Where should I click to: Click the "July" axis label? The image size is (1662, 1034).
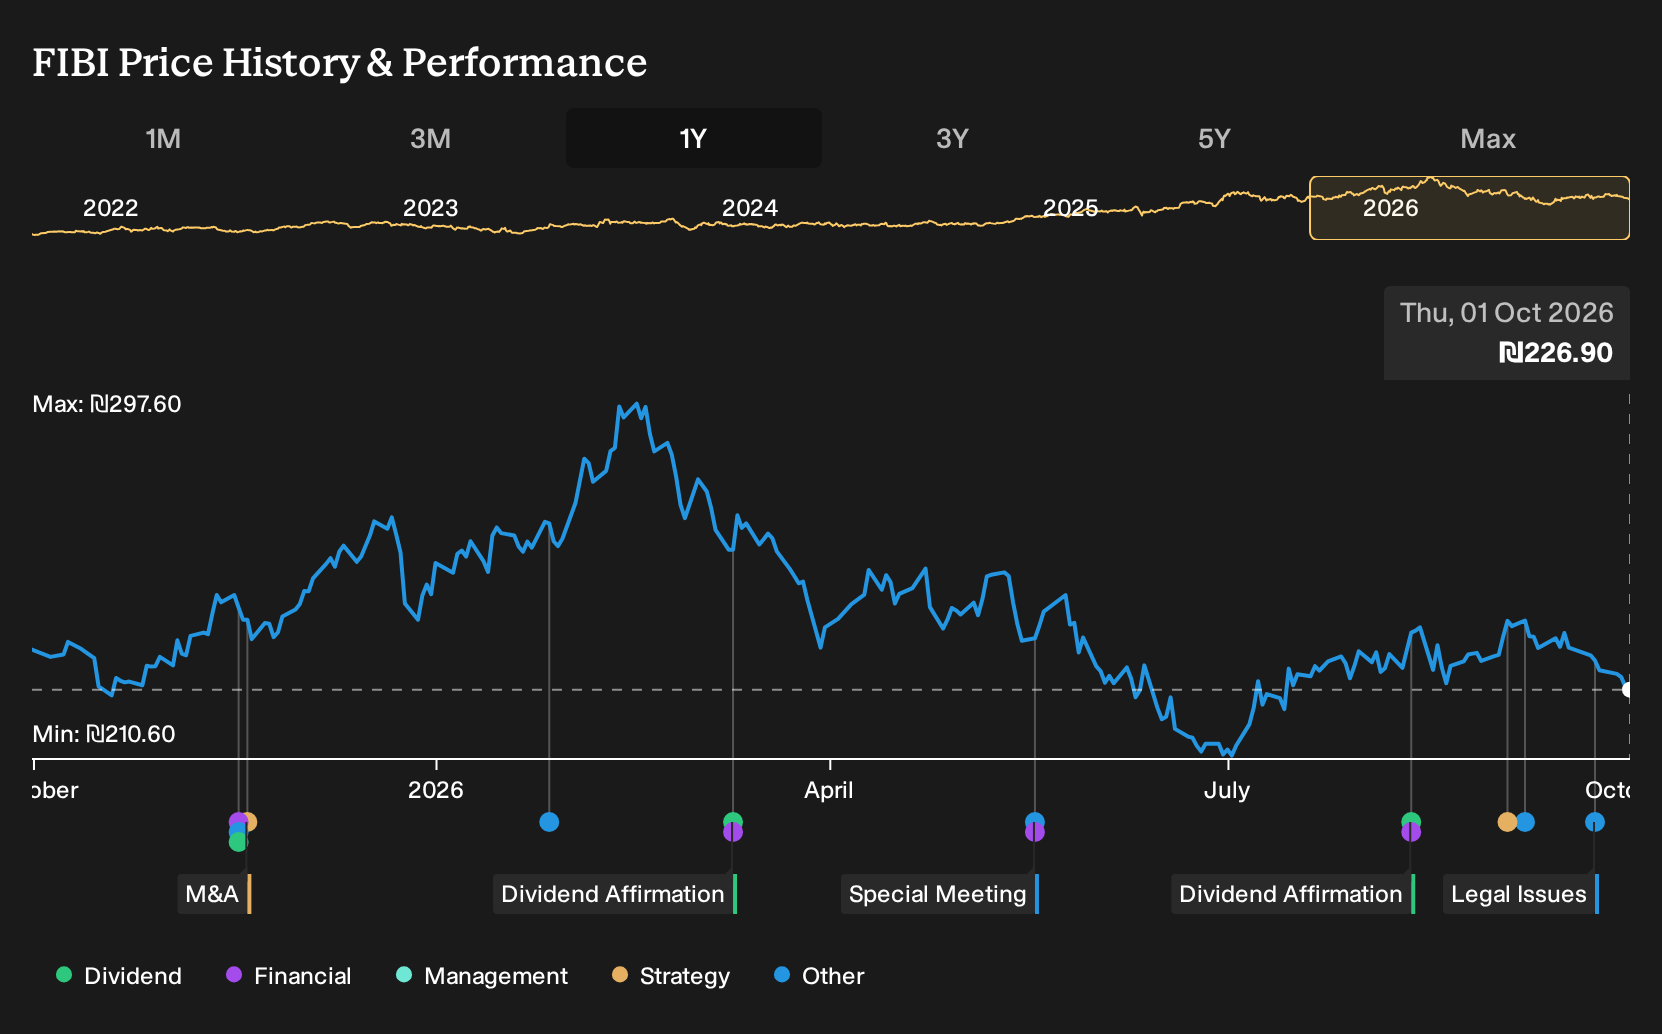pyautogui.click(x=1227, y=790)
